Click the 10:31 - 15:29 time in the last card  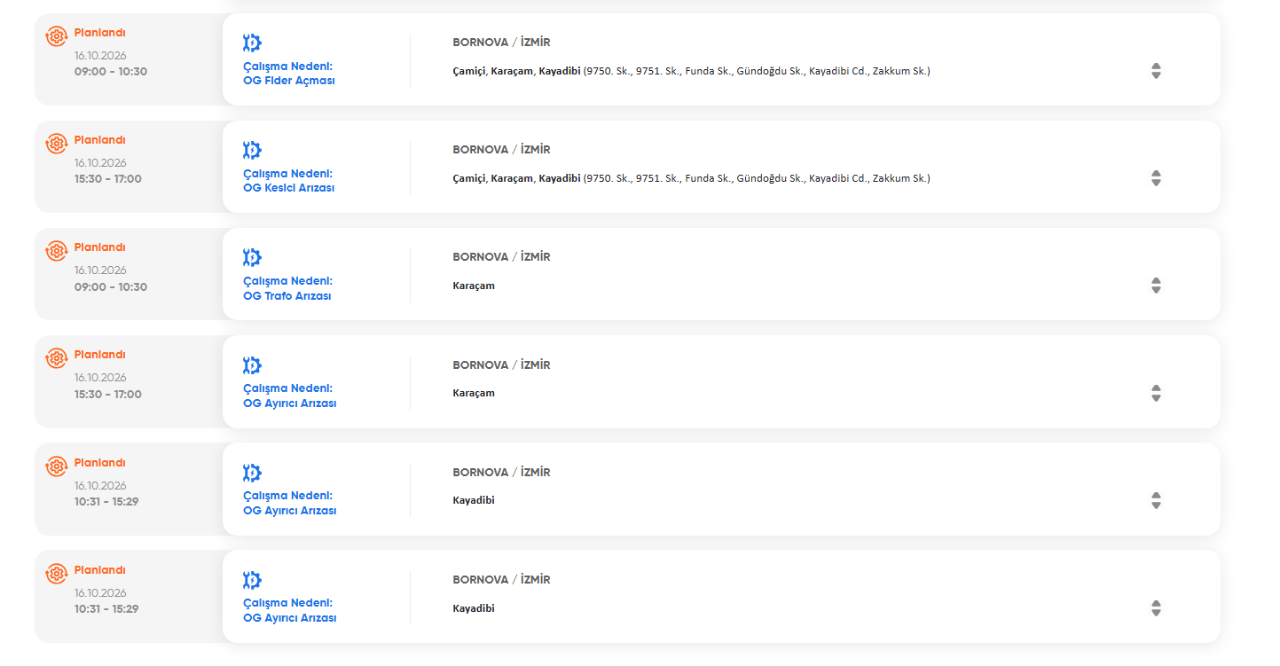point(106,609)
